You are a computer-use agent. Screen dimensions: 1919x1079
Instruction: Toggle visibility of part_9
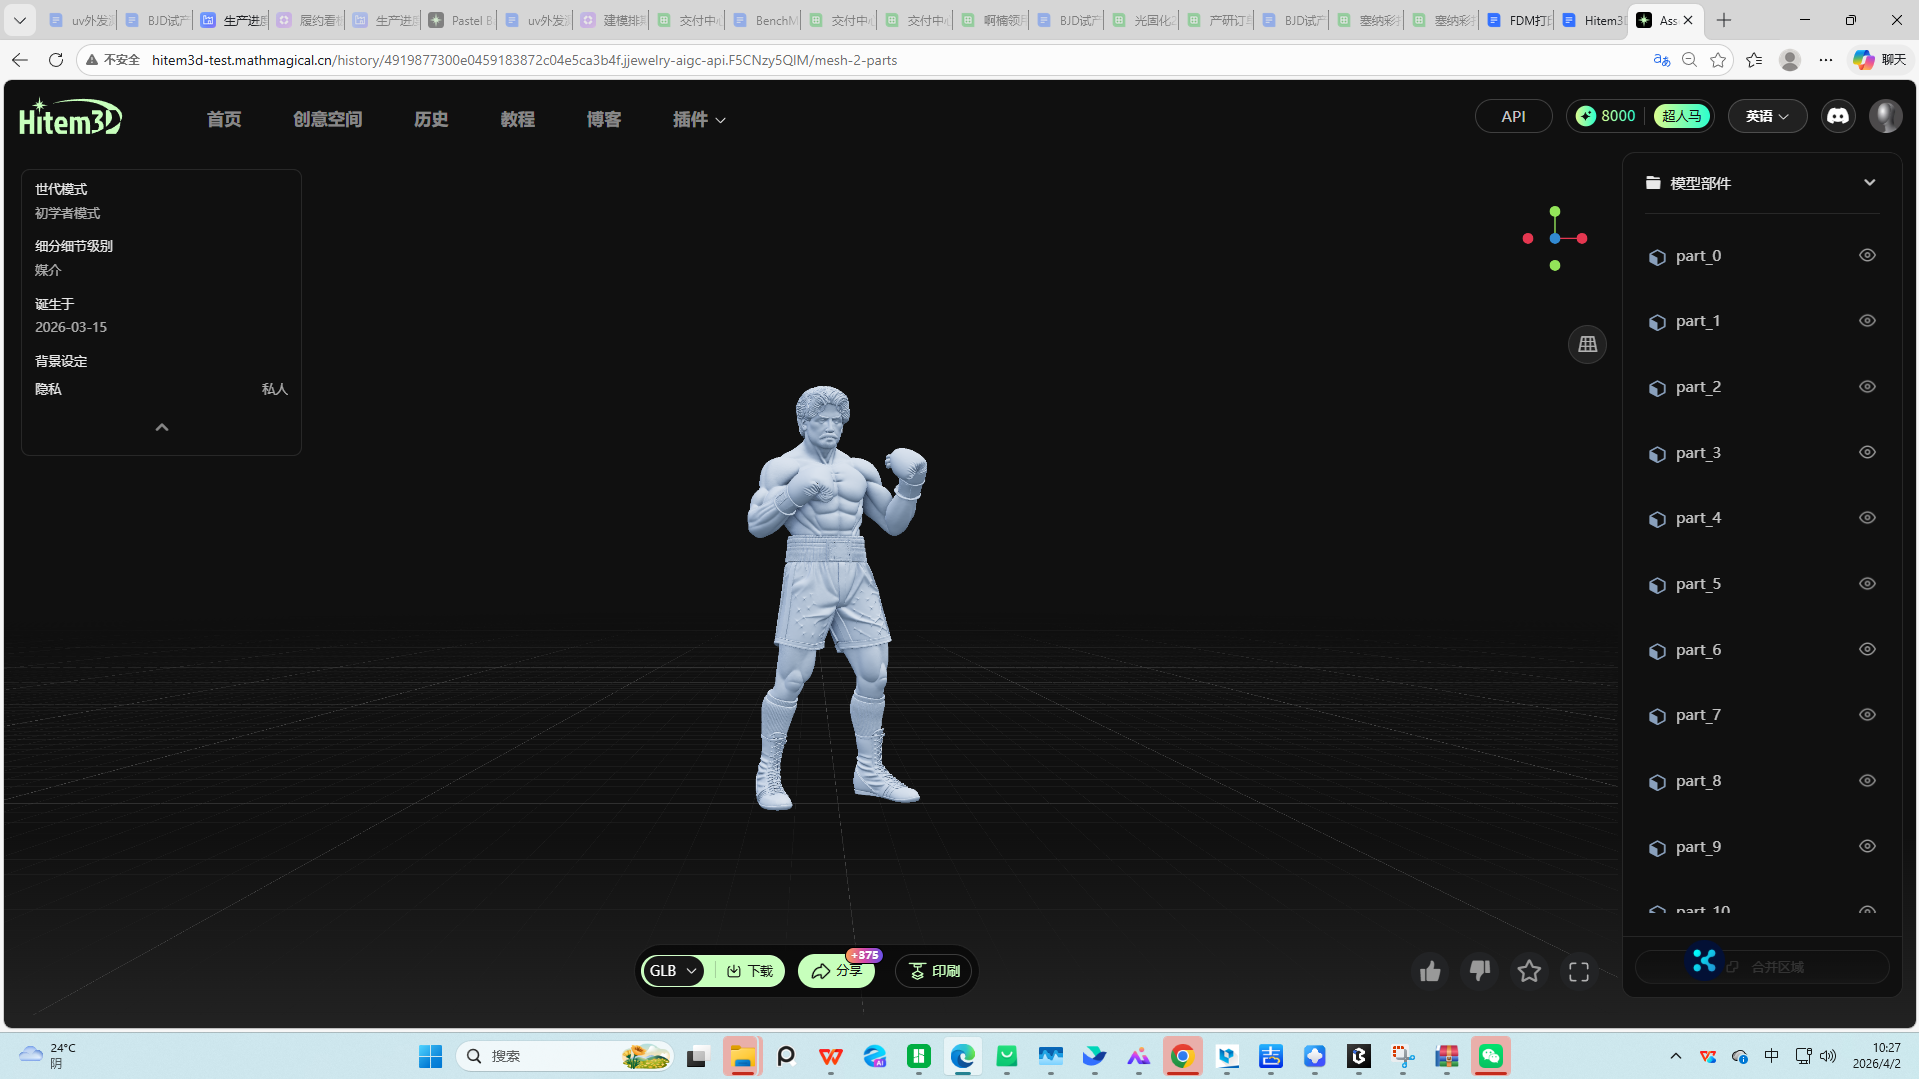[1867, 846]
